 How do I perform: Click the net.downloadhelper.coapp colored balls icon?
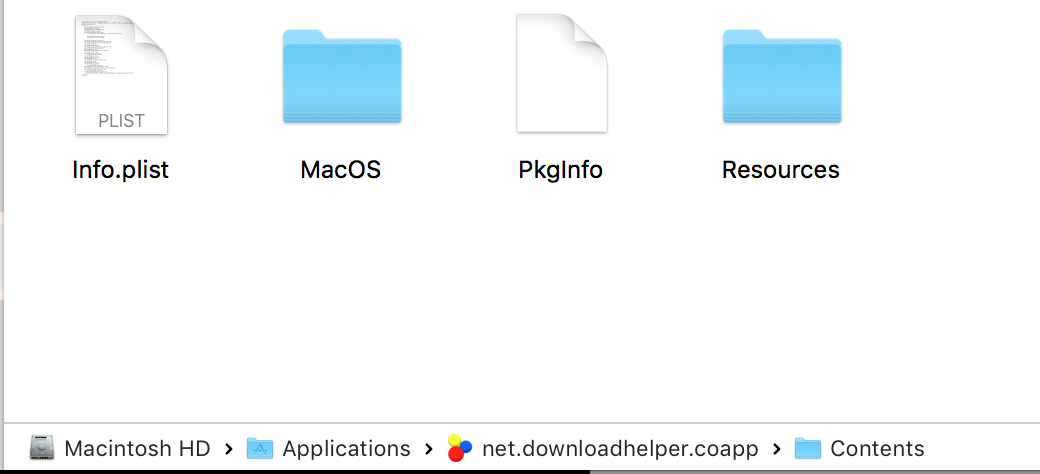pyautogui.click(x=459, y=448)
